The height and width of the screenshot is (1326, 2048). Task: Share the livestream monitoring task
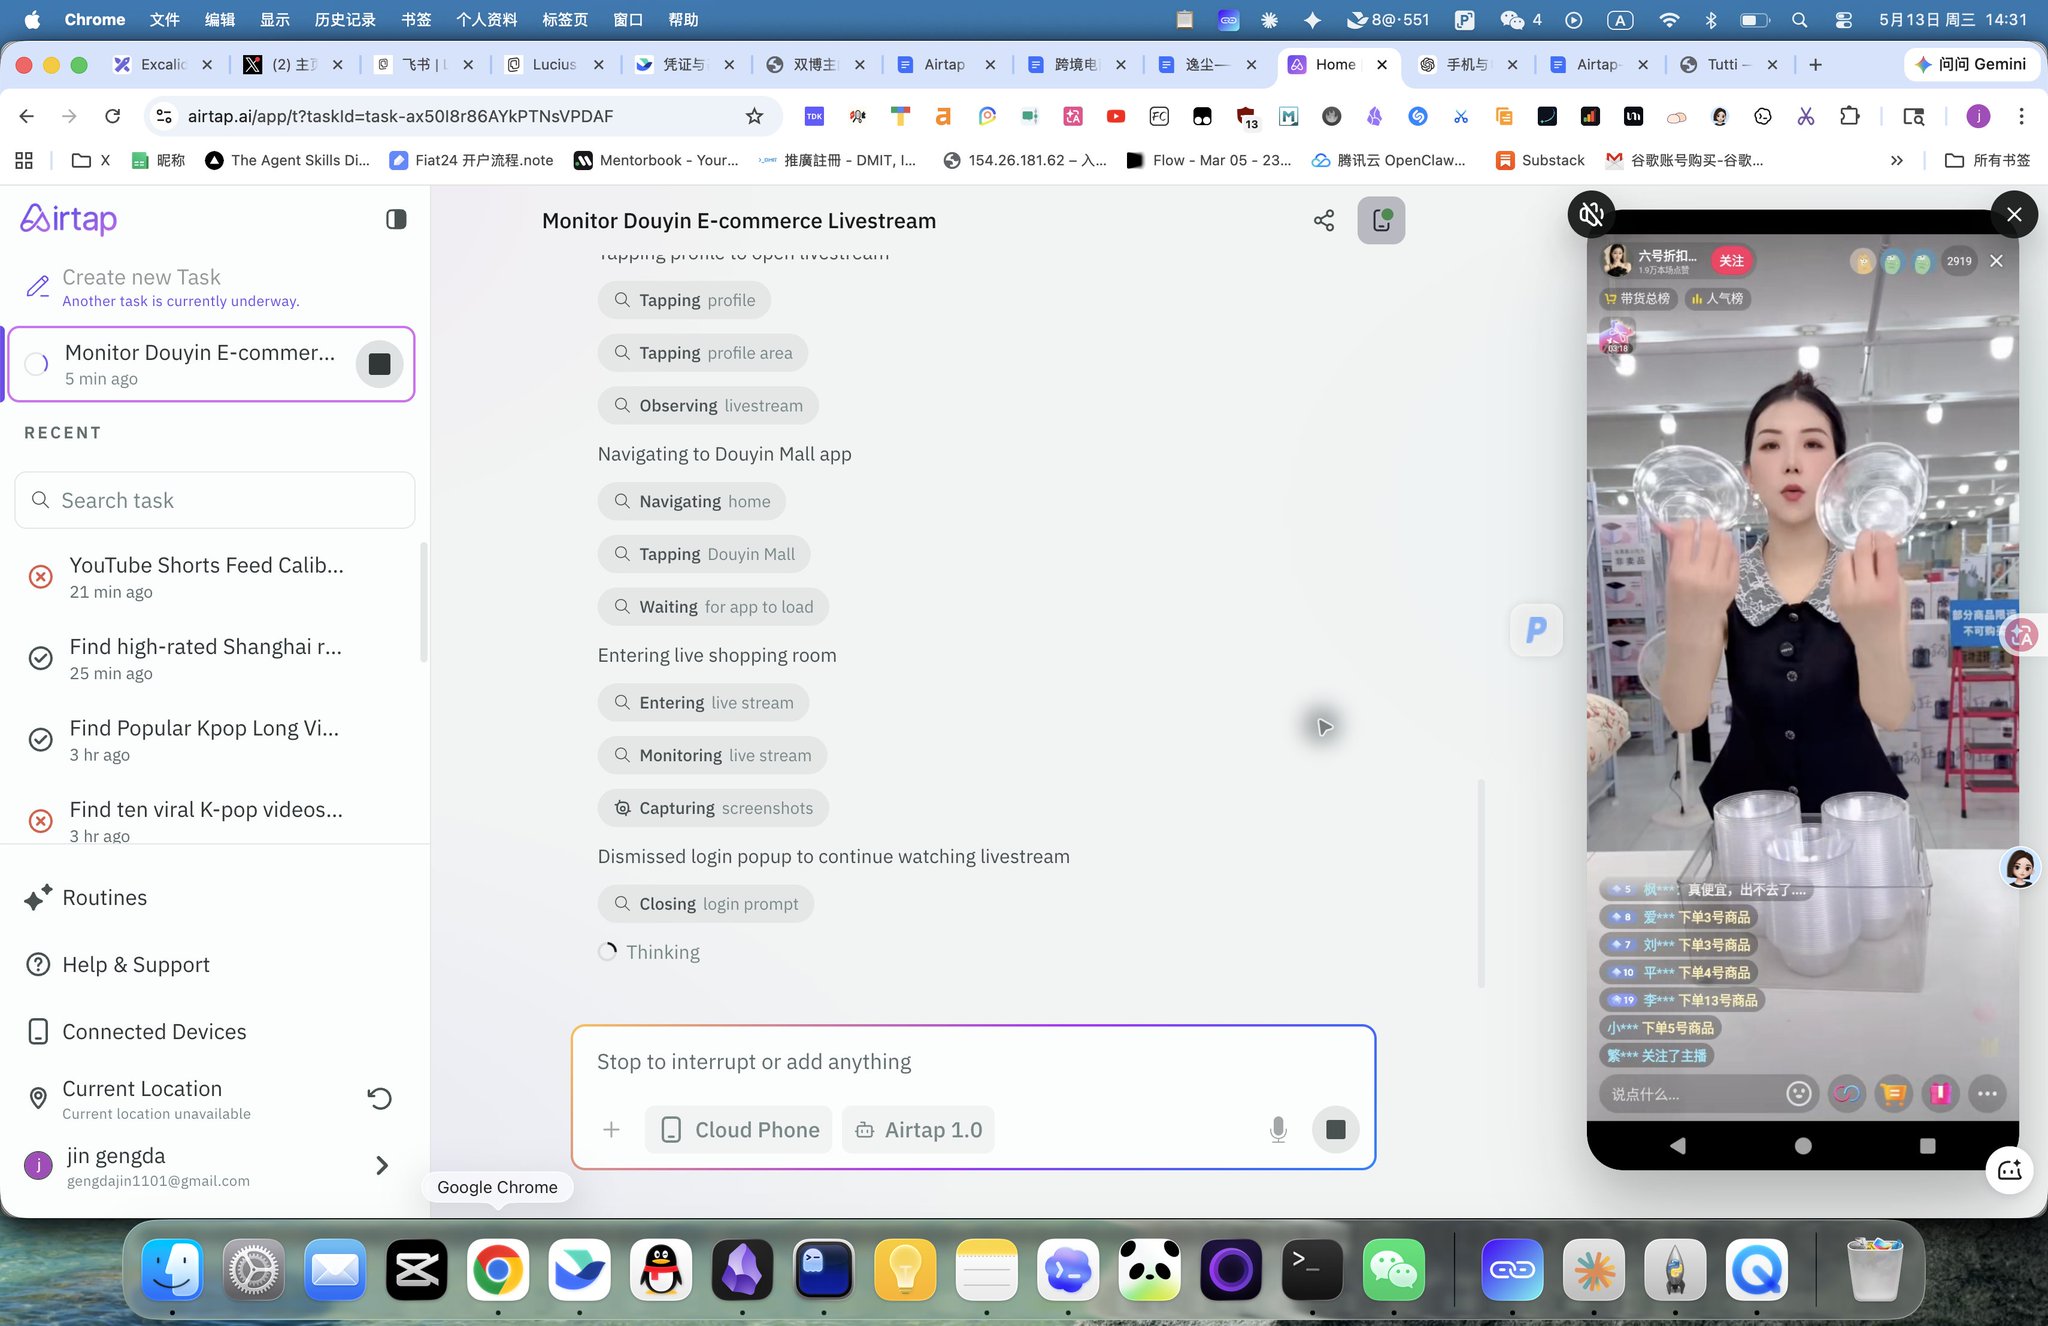pos(1324,221)
